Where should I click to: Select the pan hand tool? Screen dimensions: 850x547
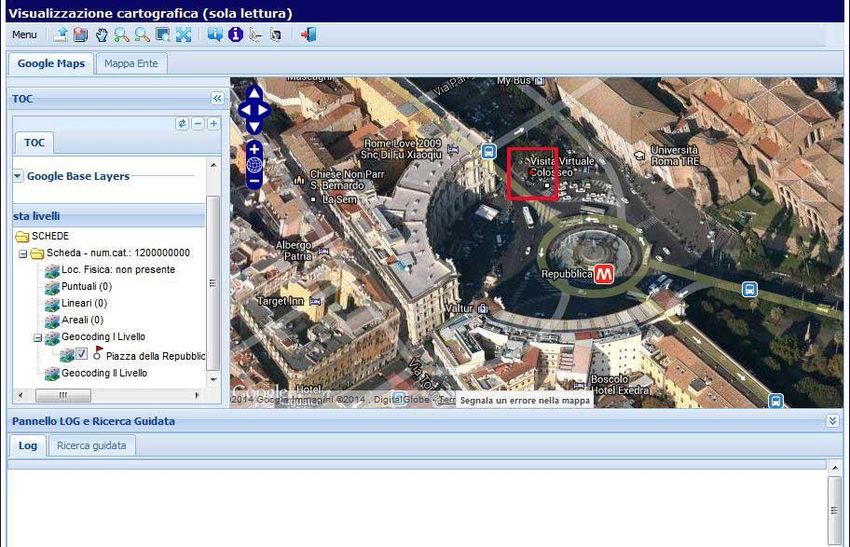101,35
